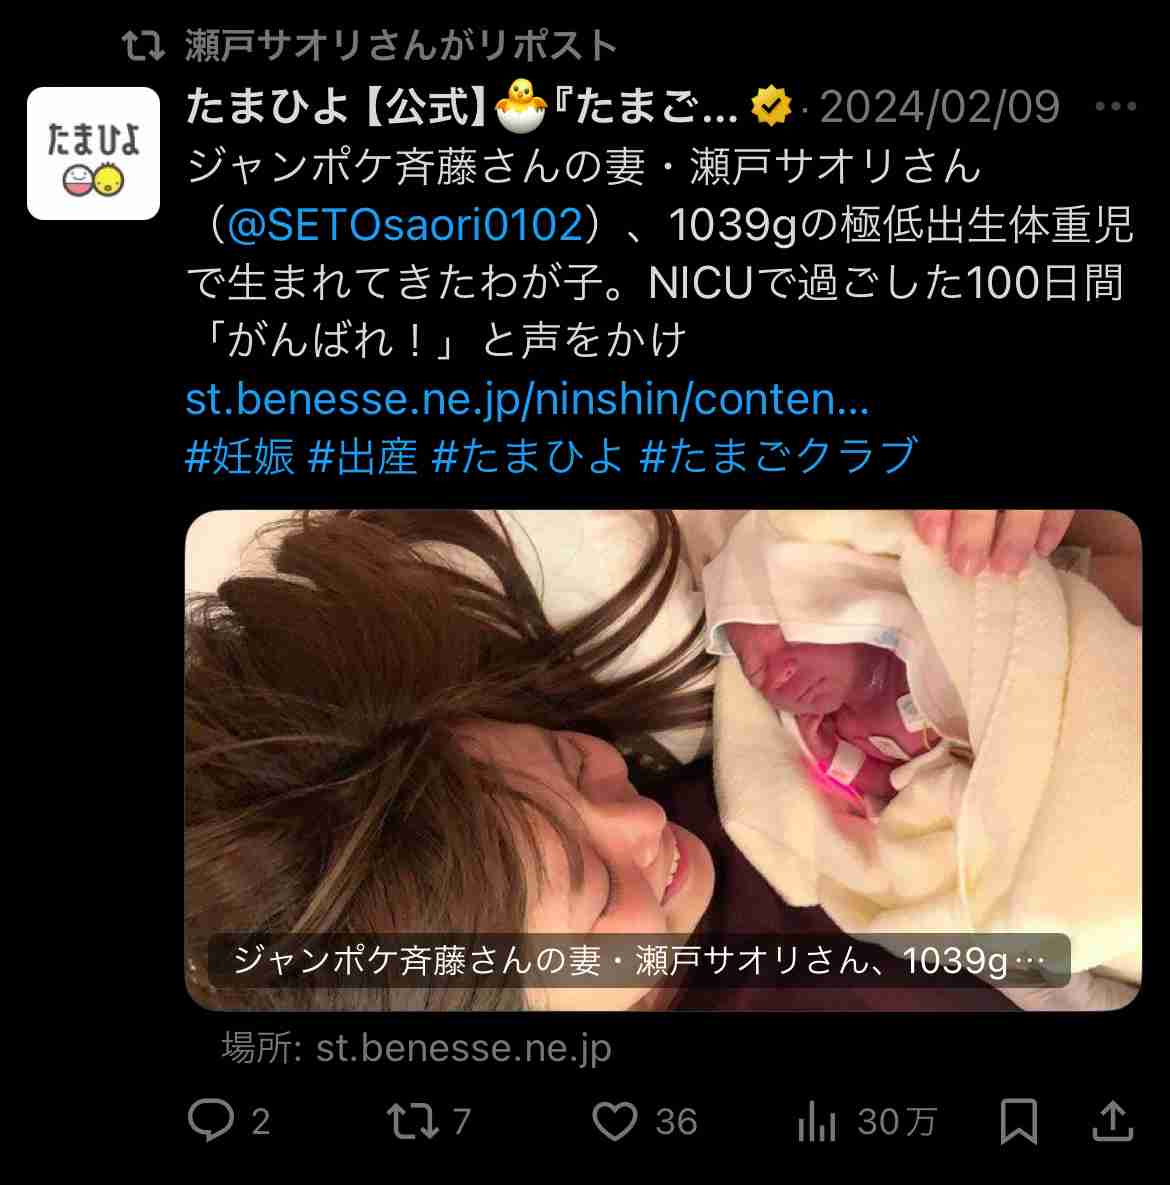The height and width of the screenshot is (1185, 1170).
Task: Open the link preview photo card
Action: click(x=663, y=760)
